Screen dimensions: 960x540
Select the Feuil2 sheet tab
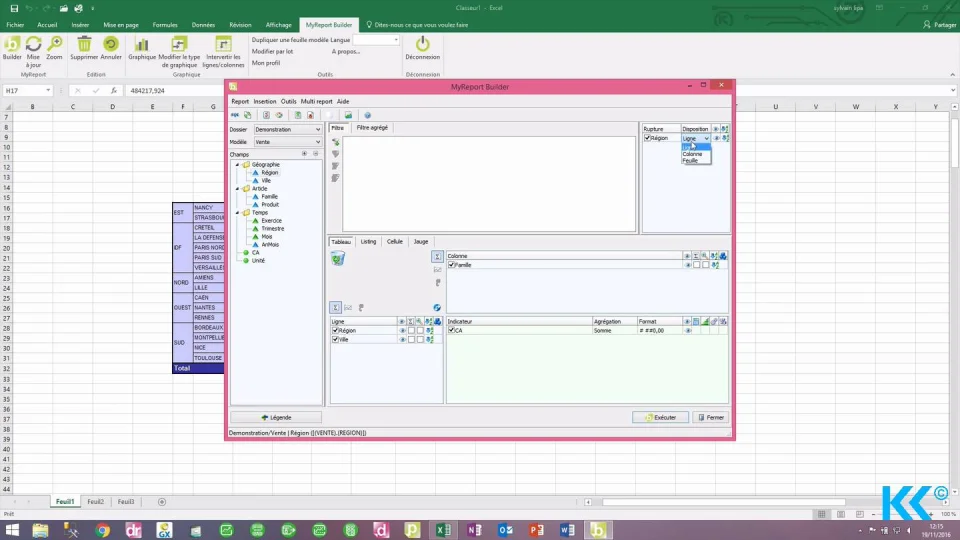pos(95,501)
